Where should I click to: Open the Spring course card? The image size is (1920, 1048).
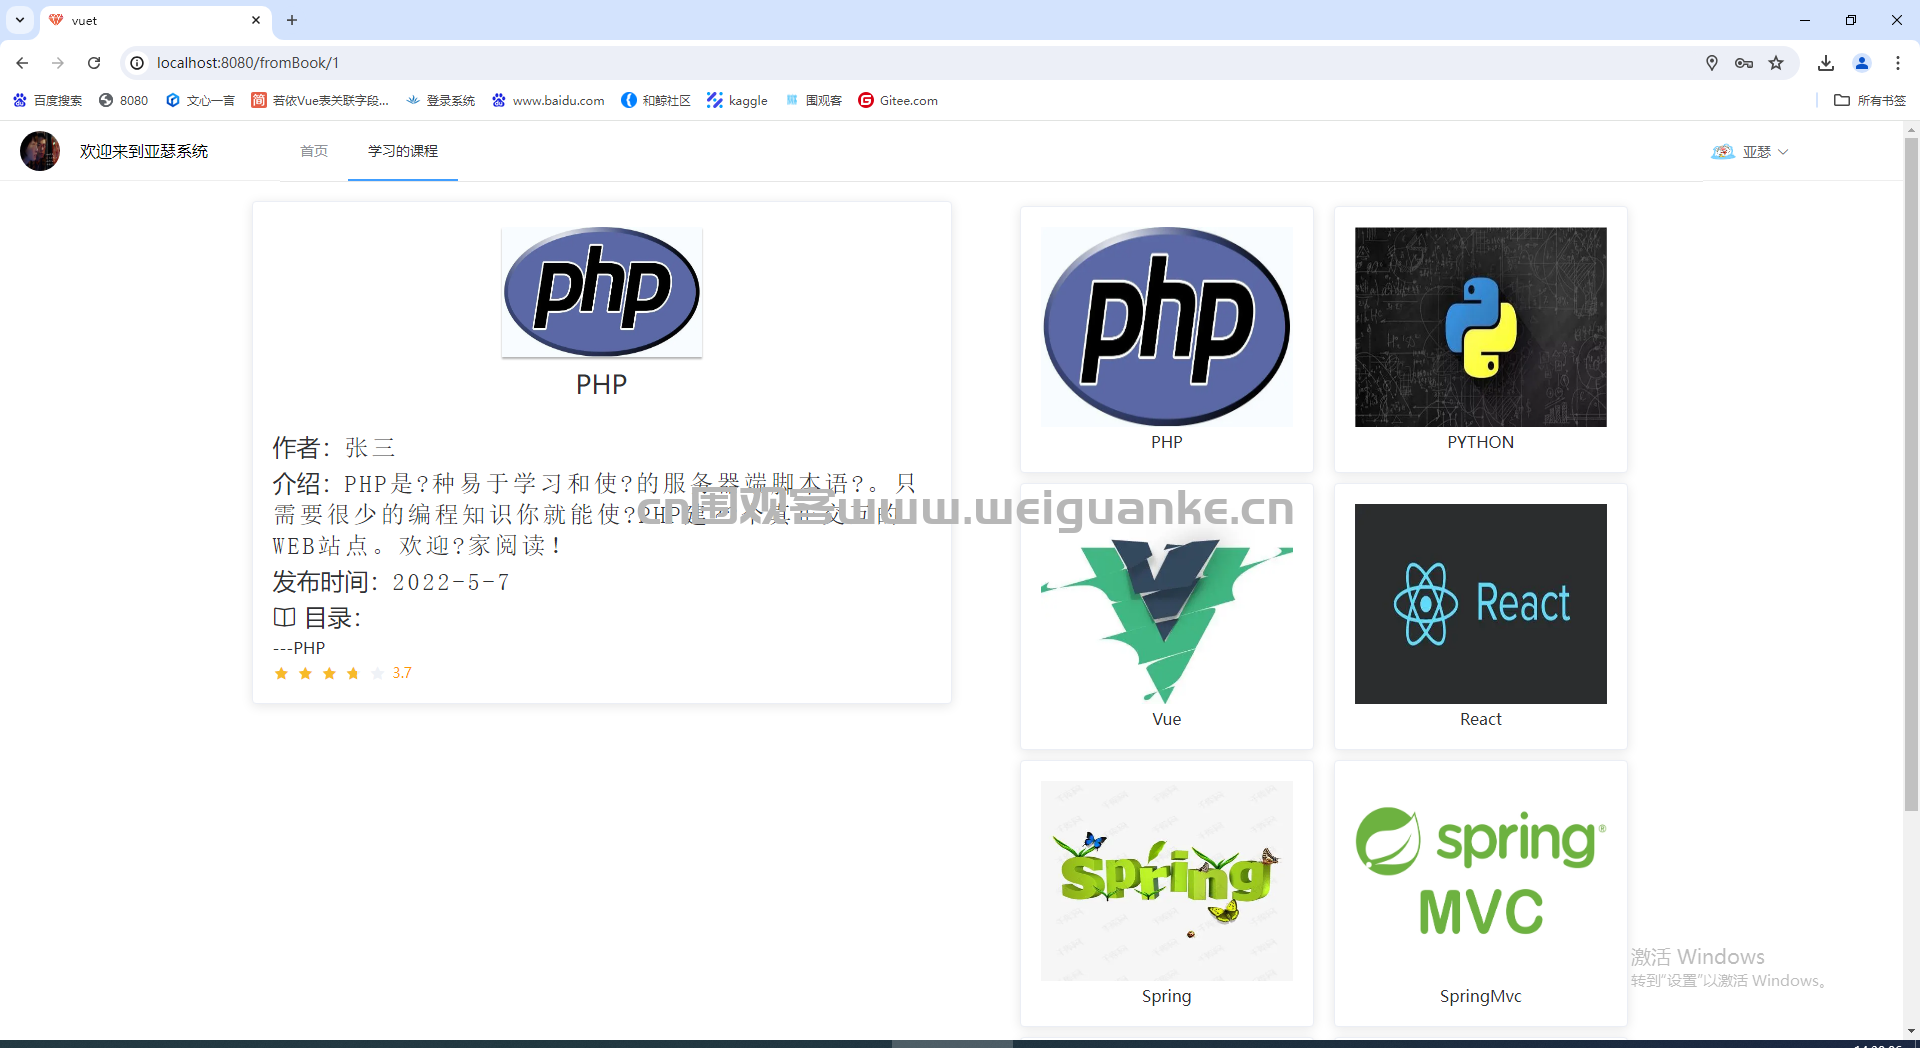click(1167, 894)
